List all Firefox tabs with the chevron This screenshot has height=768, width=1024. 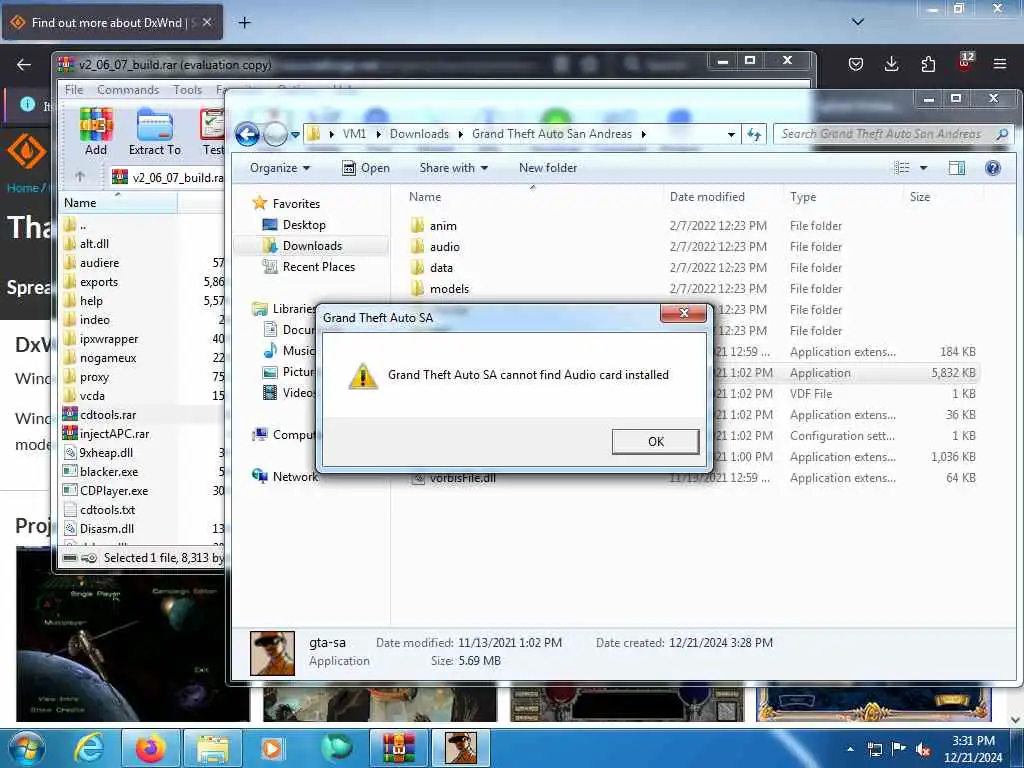click(x=857, y=22)
